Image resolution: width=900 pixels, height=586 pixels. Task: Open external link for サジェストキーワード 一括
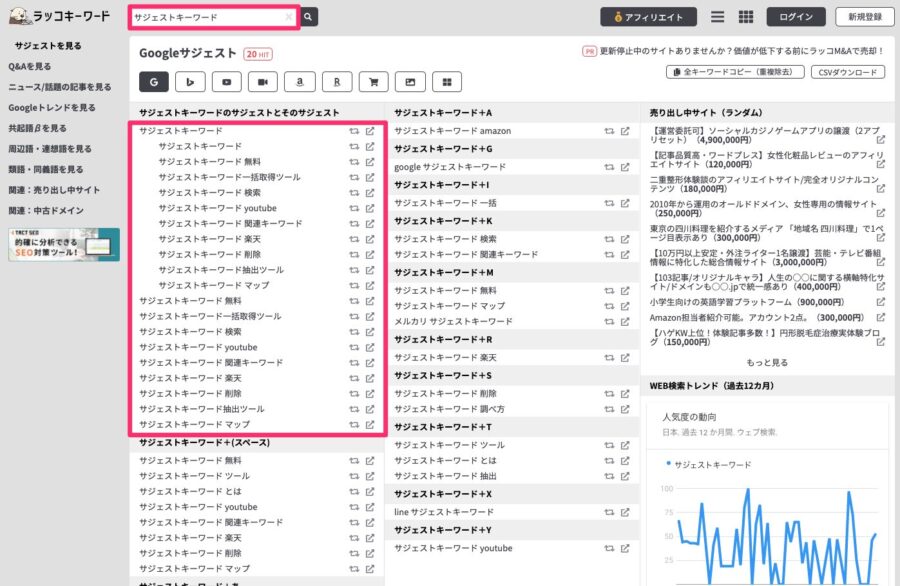(x=625, y=203)
